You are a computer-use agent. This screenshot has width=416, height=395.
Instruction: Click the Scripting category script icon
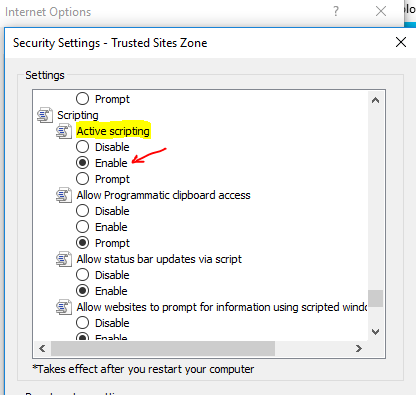coord(45,115)
